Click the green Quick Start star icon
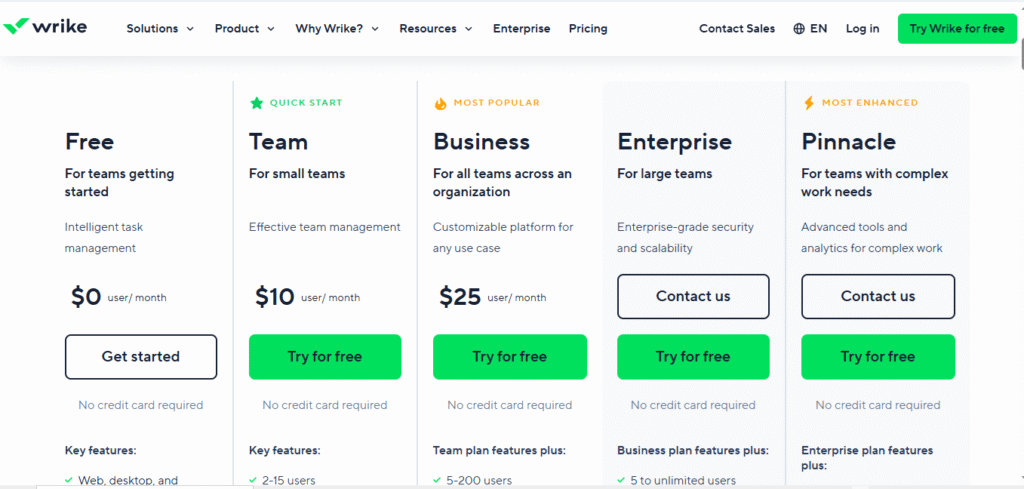The width and height of the screenshot is (1024, 489). (256, 103)
